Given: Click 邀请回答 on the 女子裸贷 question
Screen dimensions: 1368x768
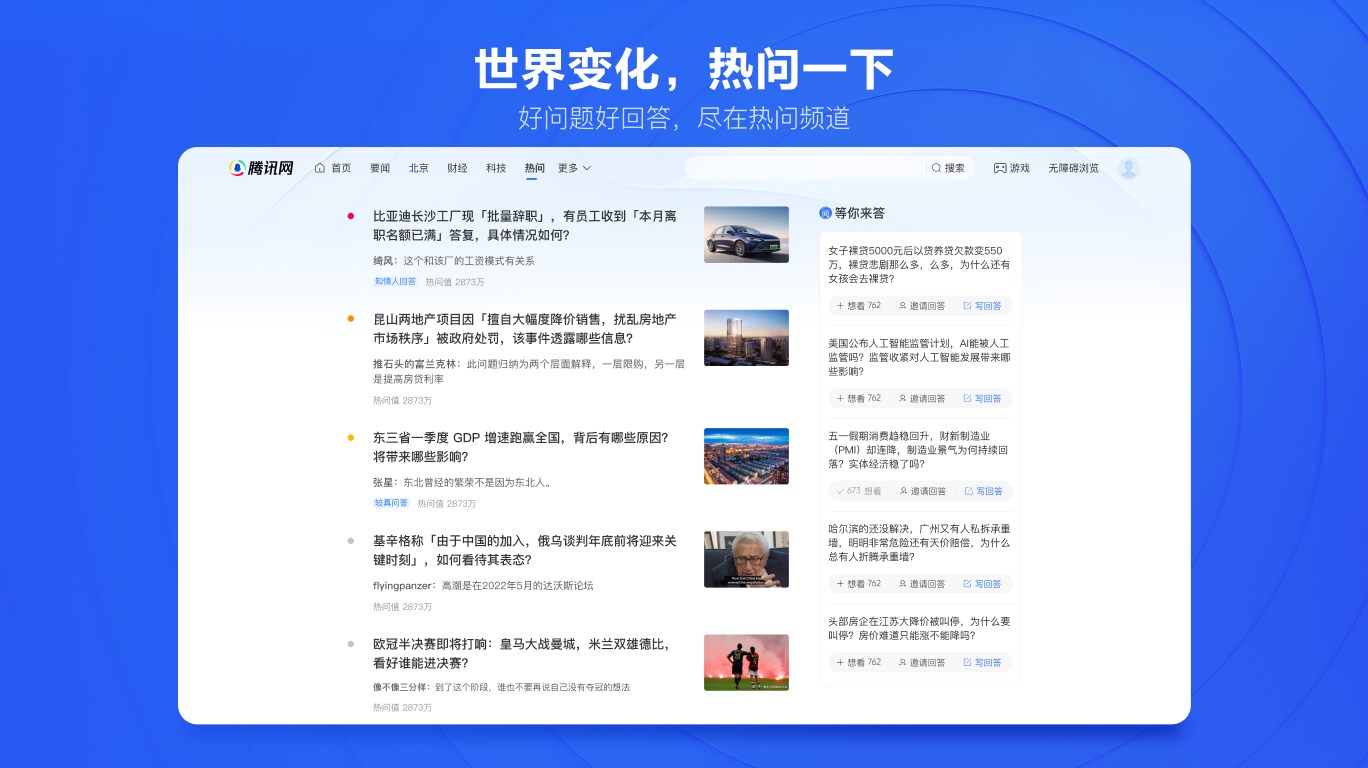Looking at the screenshot, I should [922, 305].
